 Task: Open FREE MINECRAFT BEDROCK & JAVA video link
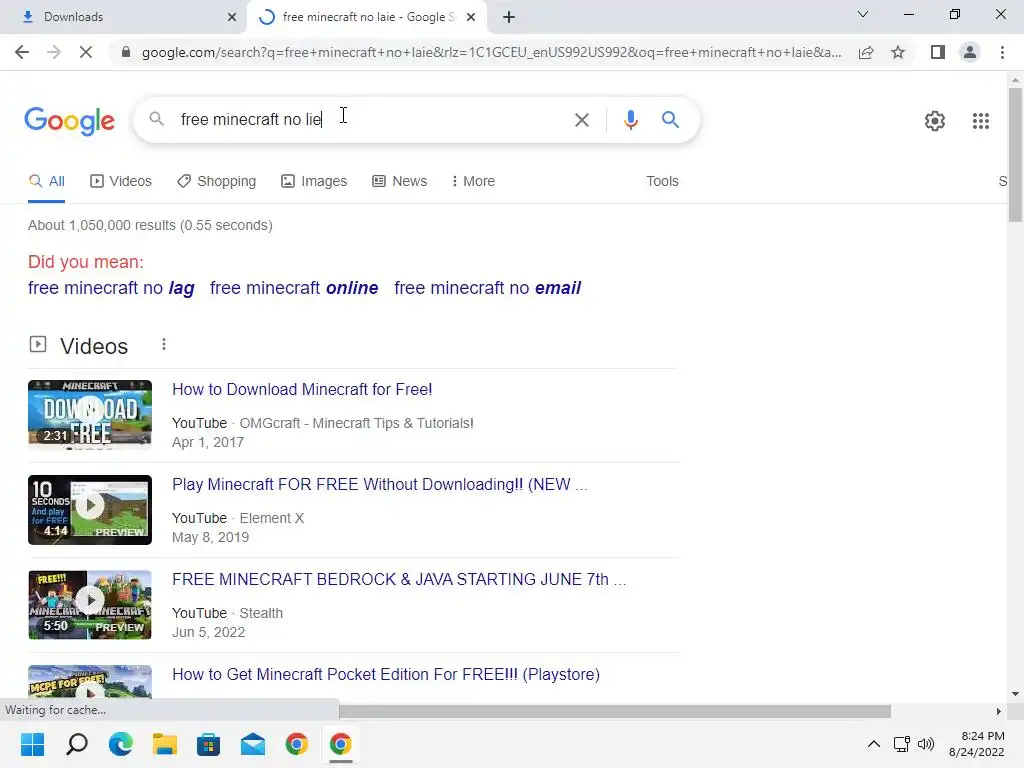tap(399, 580)
